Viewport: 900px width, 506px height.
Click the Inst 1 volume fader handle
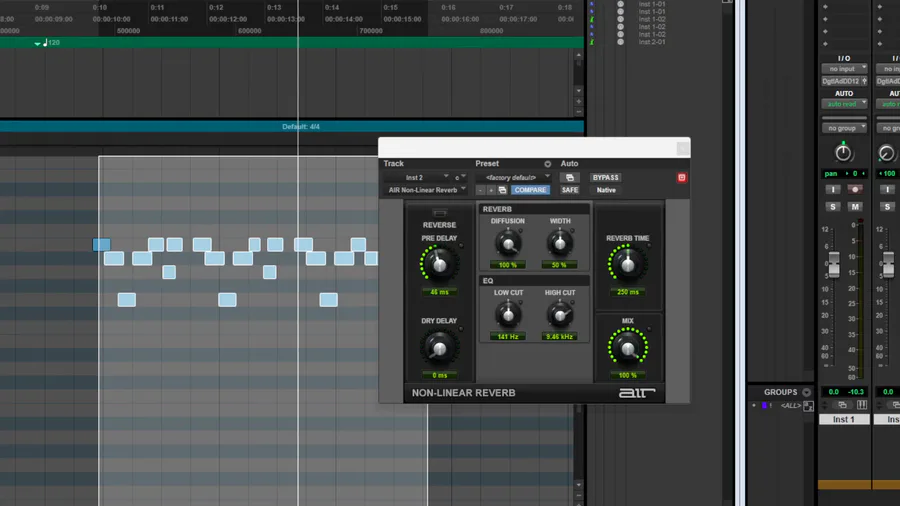[833, 264]
